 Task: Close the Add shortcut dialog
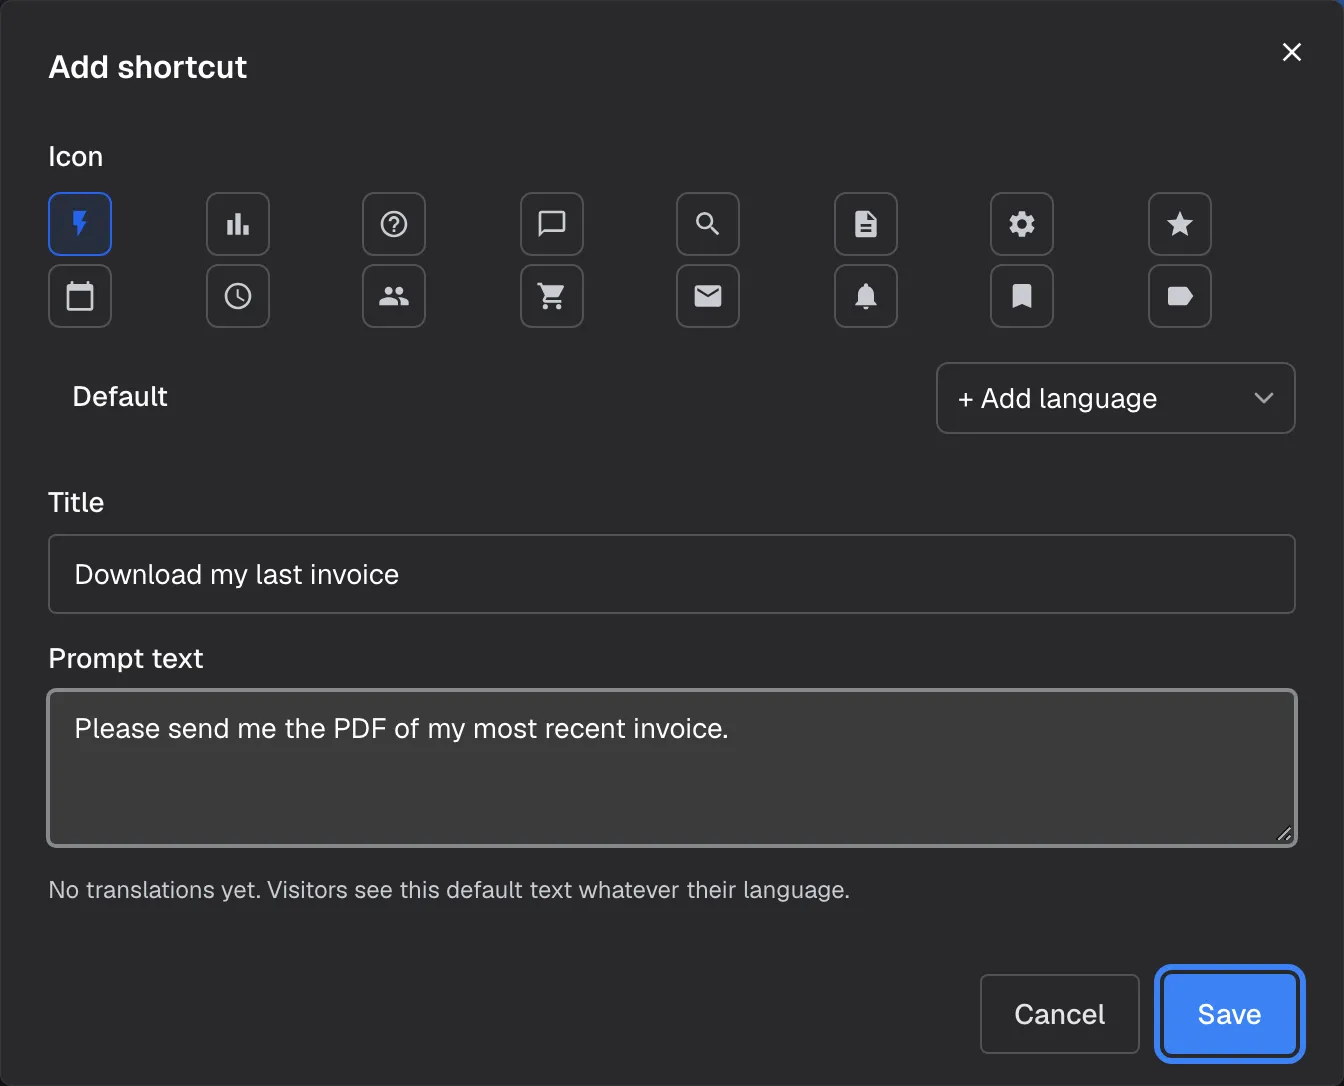point(1292,52)
